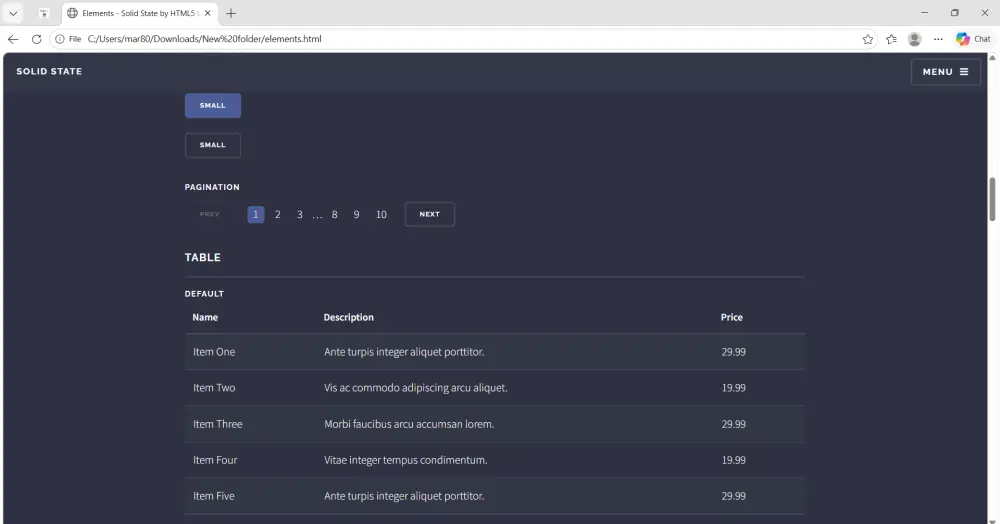Click the PAGINATION heading
This screenshot has width=1000, height=524.
(212, 187)
